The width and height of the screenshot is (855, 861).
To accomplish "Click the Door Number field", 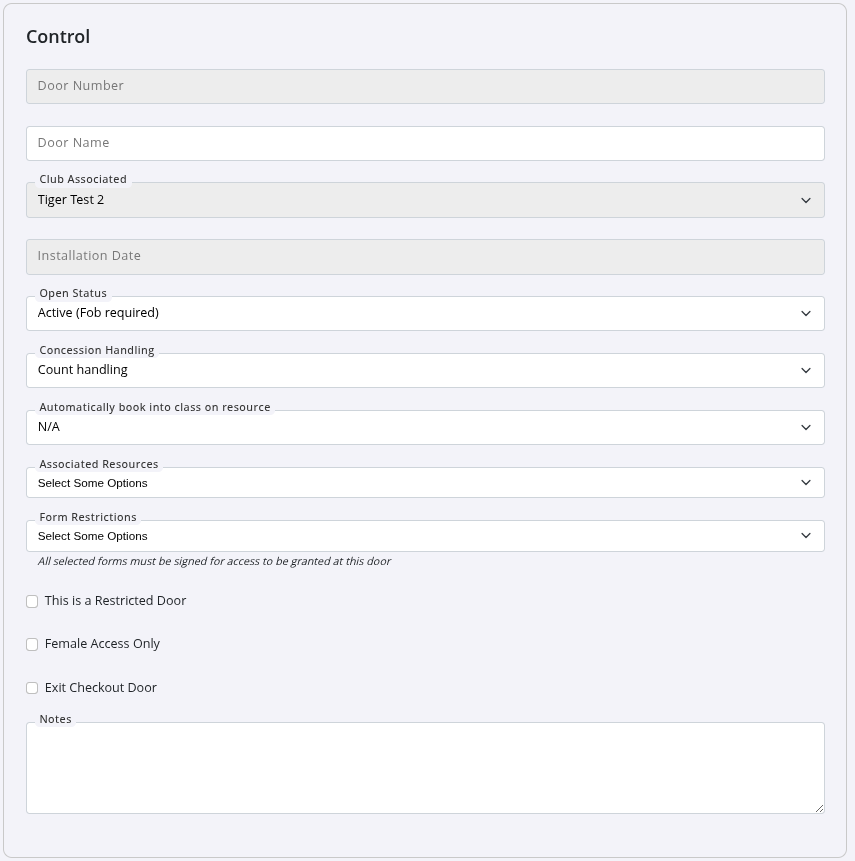I will tap(425, 86).
